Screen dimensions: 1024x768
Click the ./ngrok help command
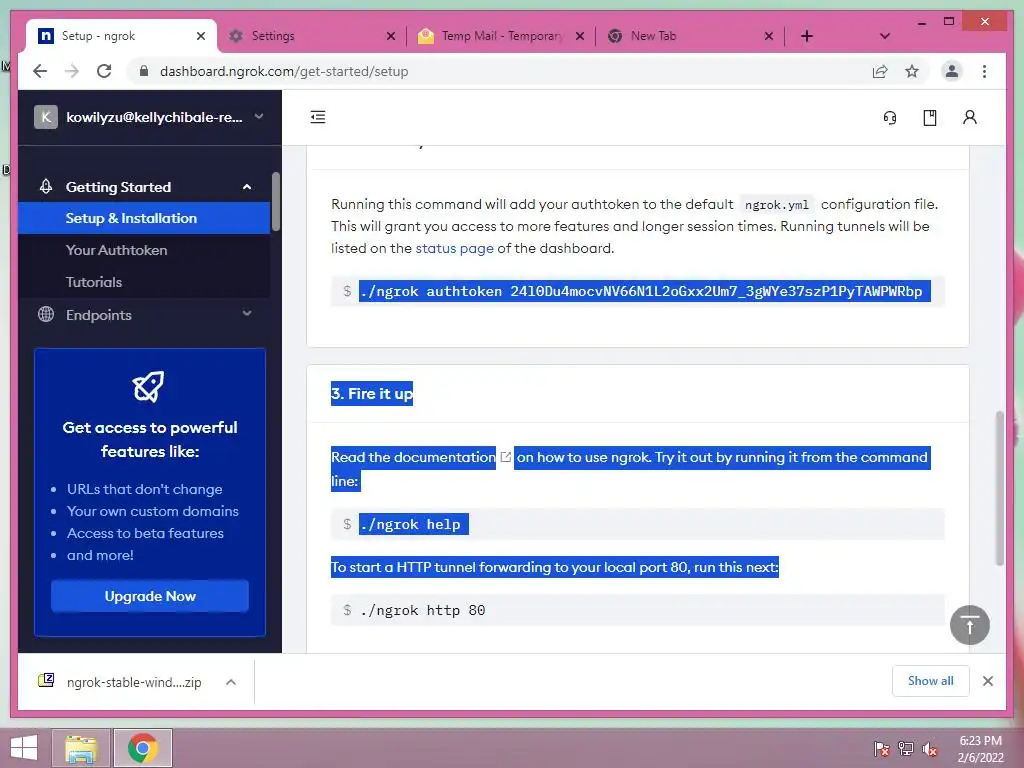tap(413, 524)
